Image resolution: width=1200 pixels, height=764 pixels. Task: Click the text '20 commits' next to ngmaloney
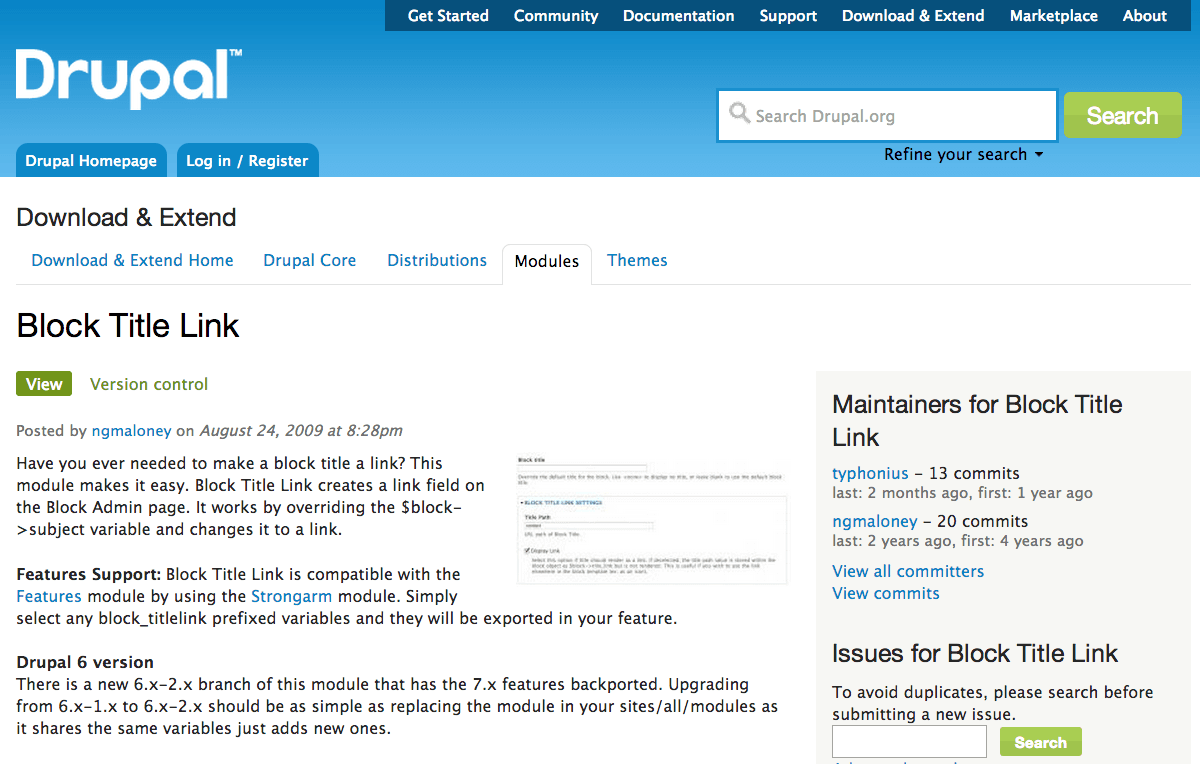982,521
